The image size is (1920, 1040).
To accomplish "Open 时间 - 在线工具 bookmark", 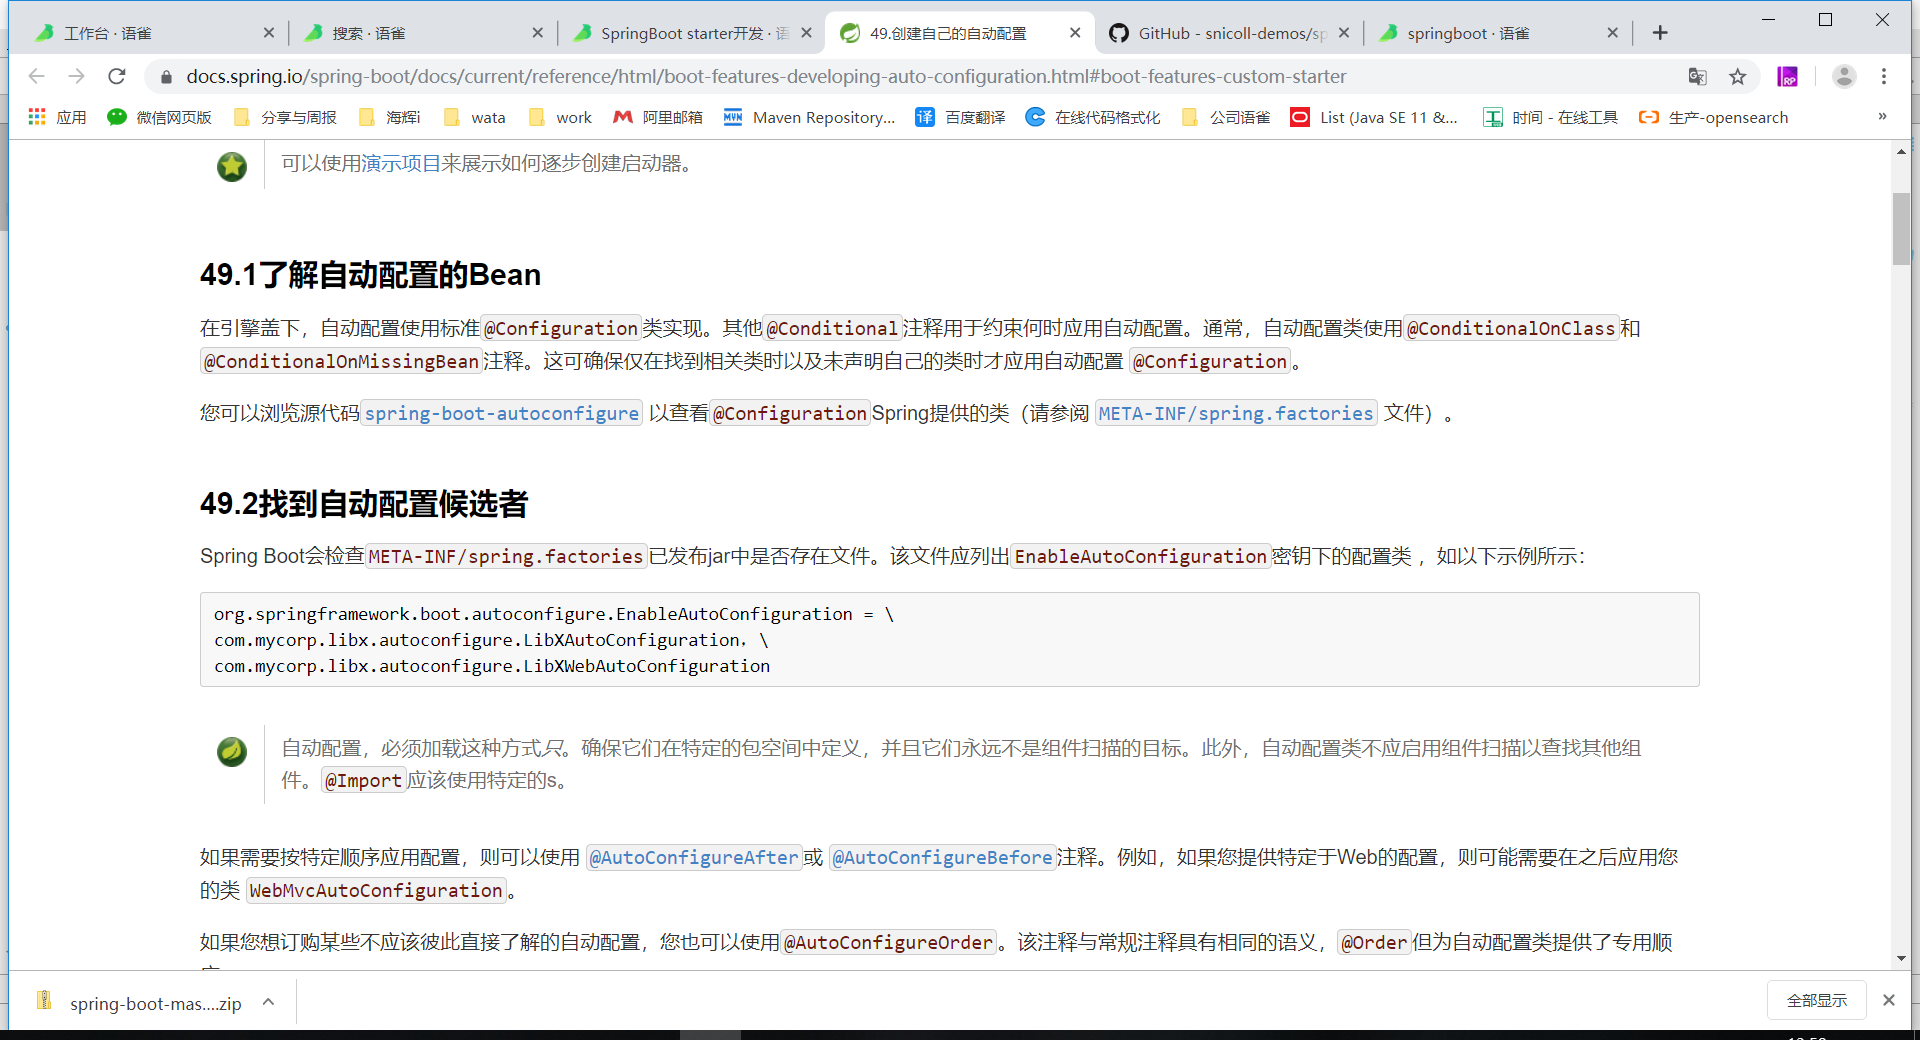I will pos(1550,117).
